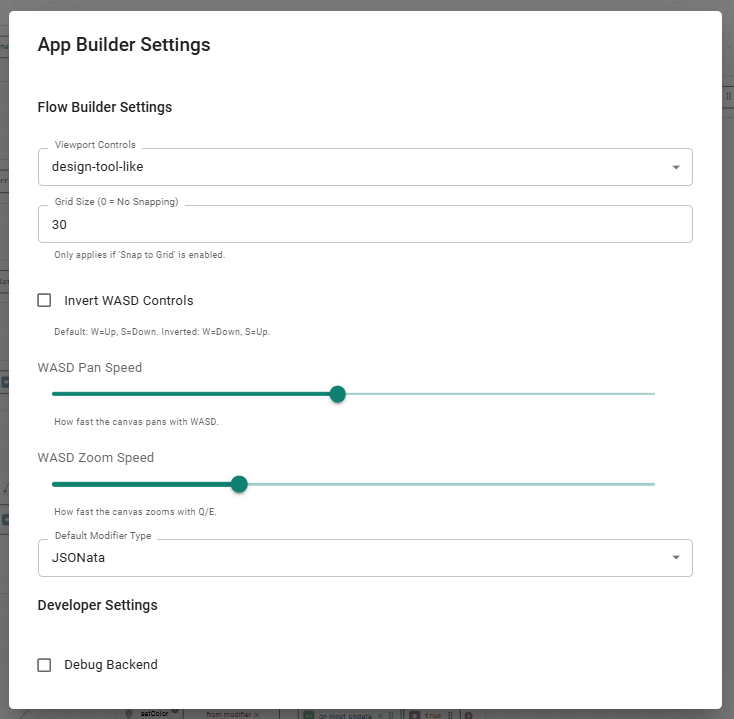Viewport: 734px width, 719px height.
Task: Click the arrow icon in Viewport Controls
Action: point(676,167)
